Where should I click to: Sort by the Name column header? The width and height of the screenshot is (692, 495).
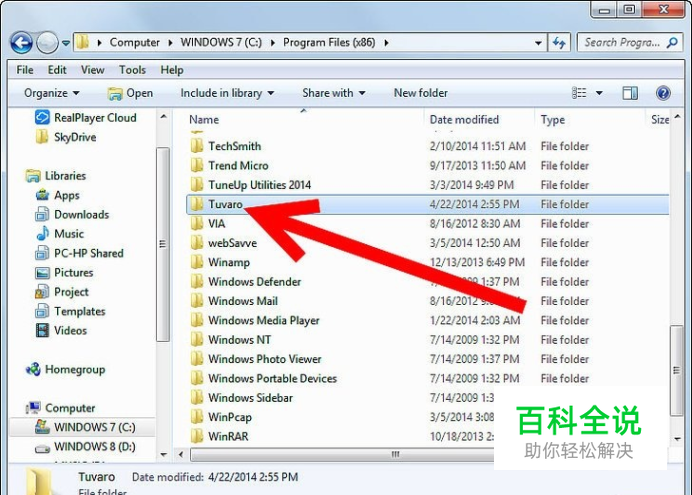tap(204, 120)
